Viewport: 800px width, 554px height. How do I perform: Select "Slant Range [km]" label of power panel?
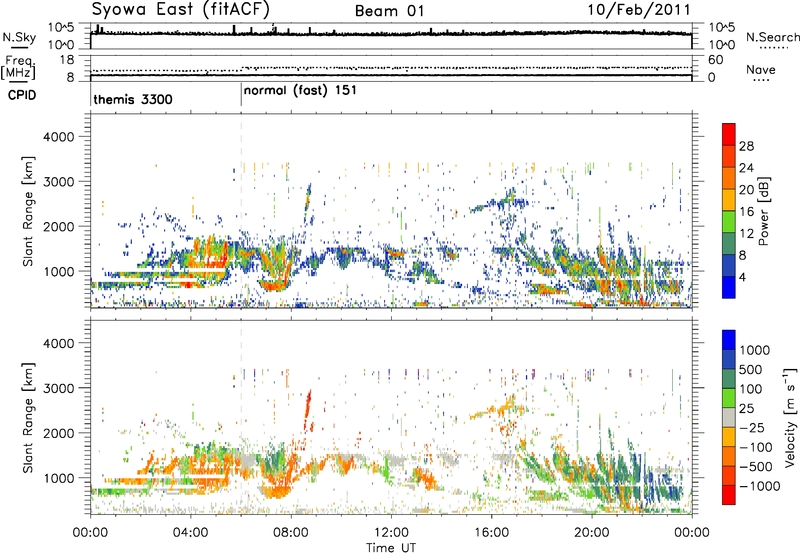(28, 212)
